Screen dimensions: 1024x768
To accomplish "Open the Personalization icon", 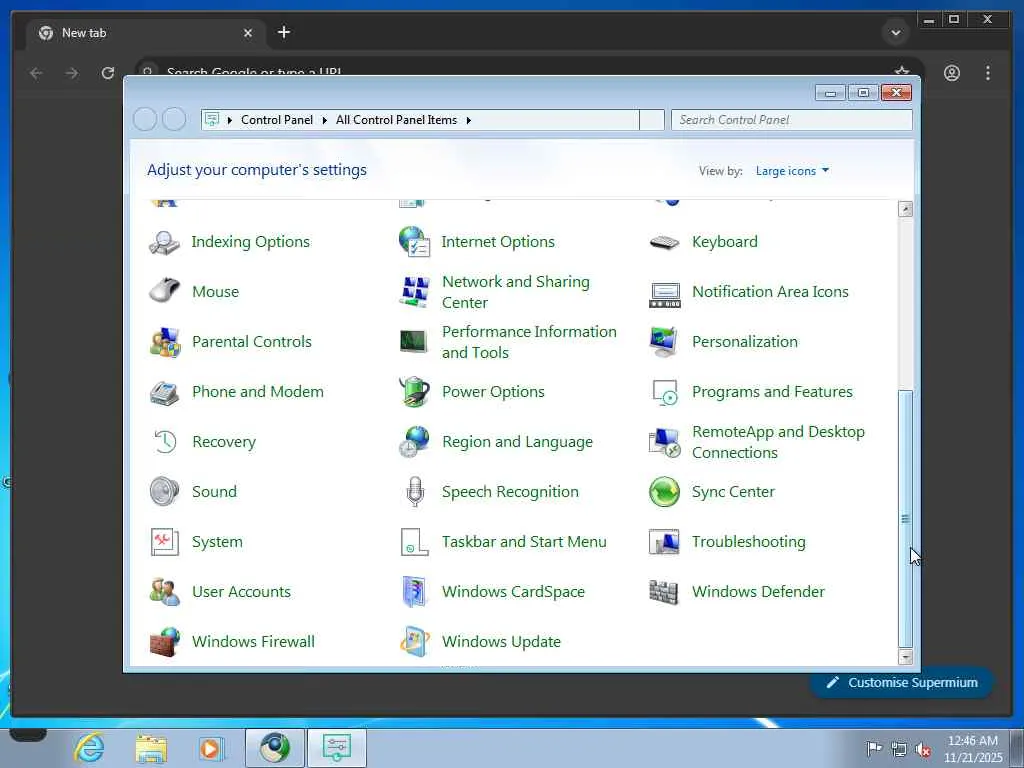I will (x=664, y=342).
